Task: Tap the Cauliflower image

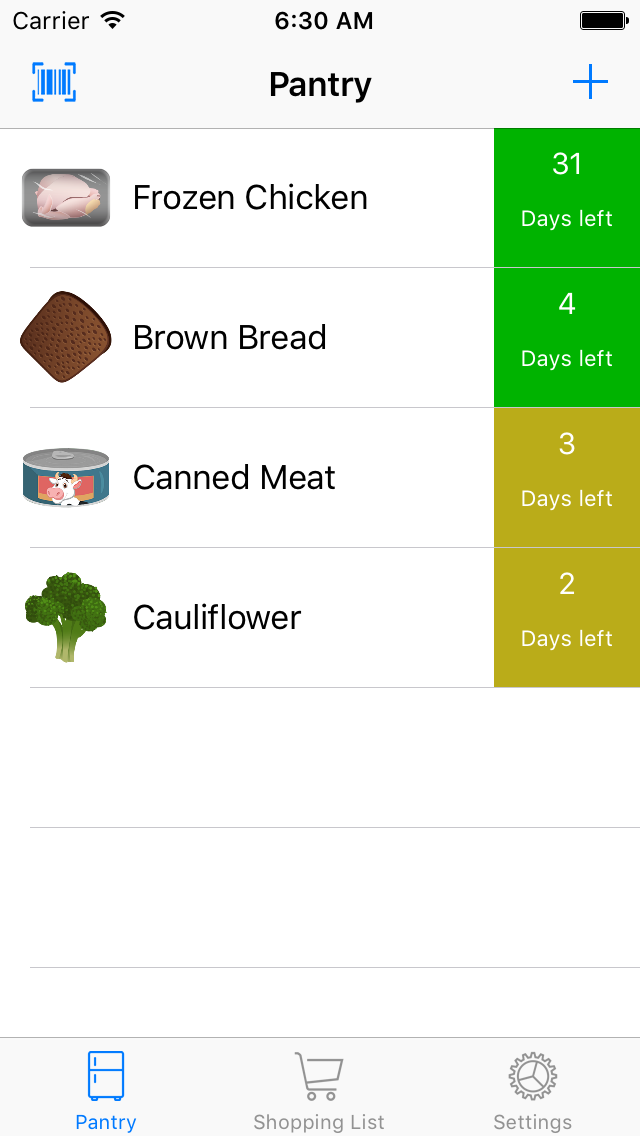Action: coord(66,617)
